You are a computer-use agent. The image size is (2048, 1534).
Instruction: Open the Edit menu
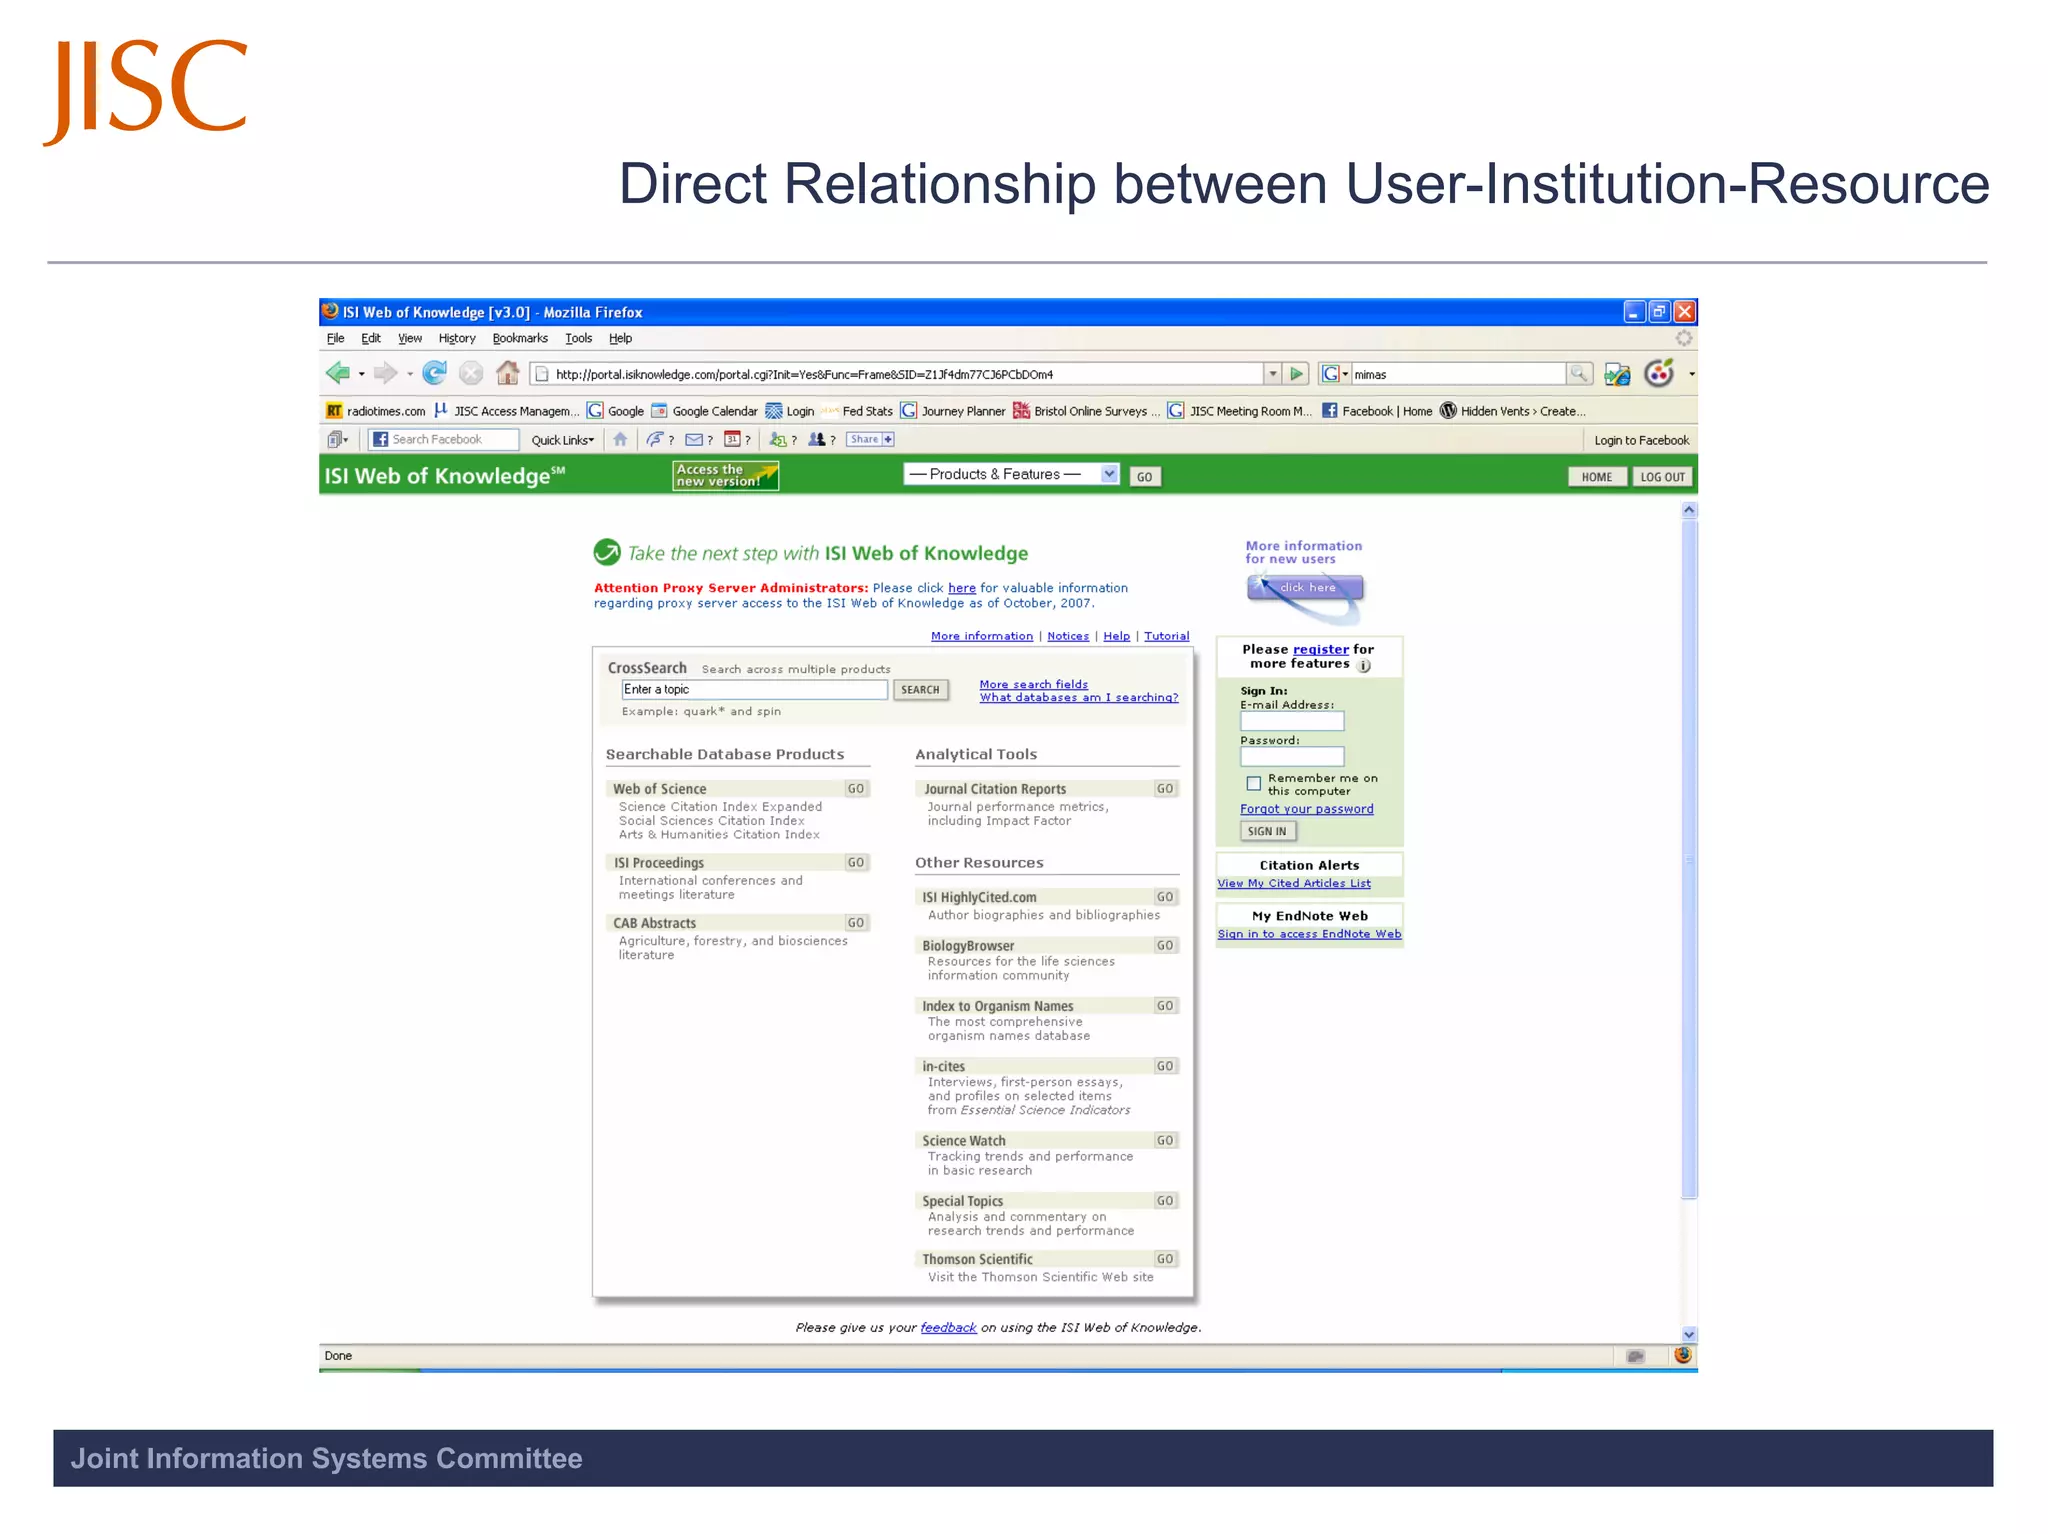click(371, 338)
